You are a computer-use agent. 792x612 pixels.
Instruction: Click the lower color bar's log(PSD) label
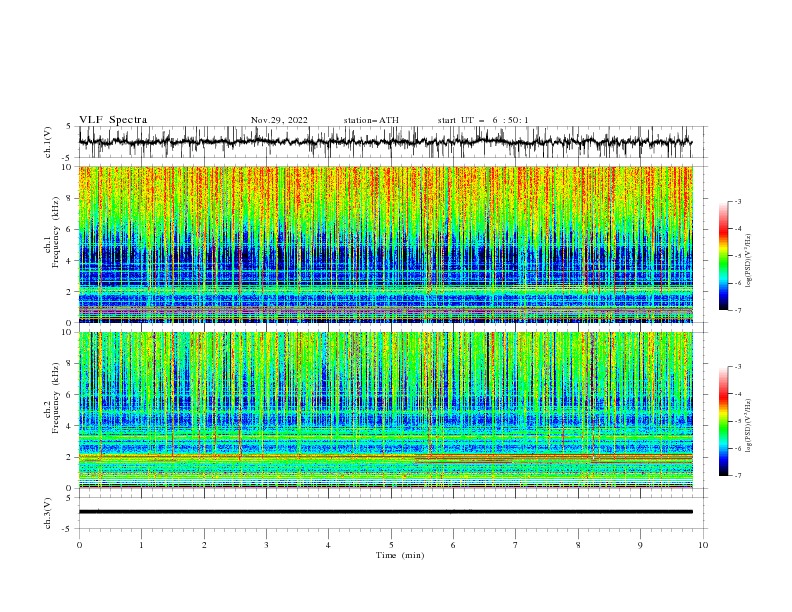pos(749,426)
